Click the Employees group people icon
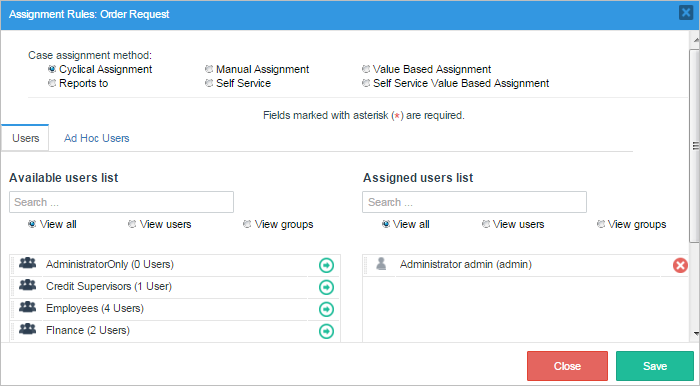The width and height of the screenshot is (700, 386). coord(27,307)
